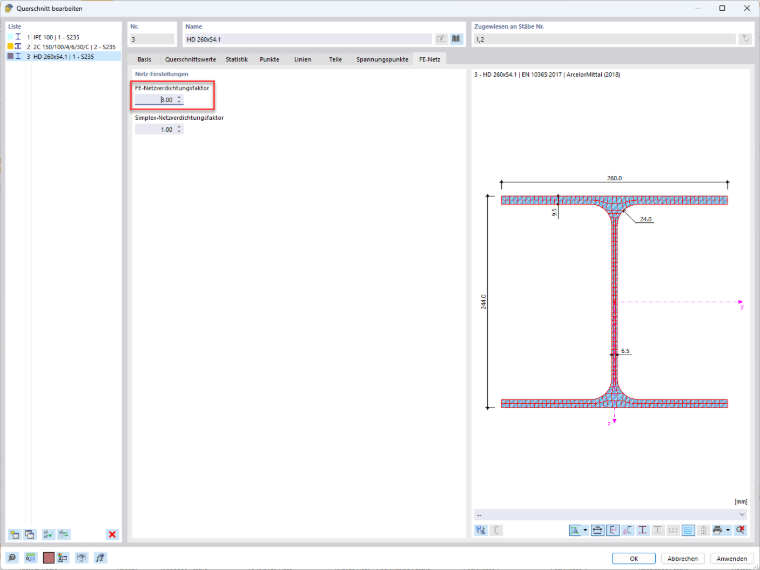The image size is (760, 570).
Task: Expand the result selection combo box below preview
Action: pyautogui.click(x=742, y=514)
